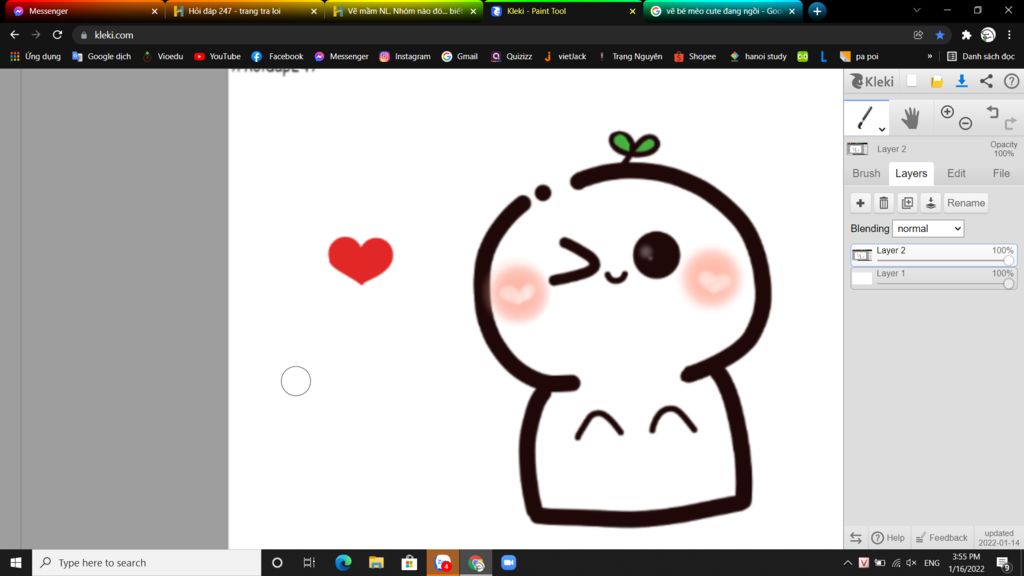Switch to the Layers tab
Screen dimensions: 1024x576
tap(911, 173)
